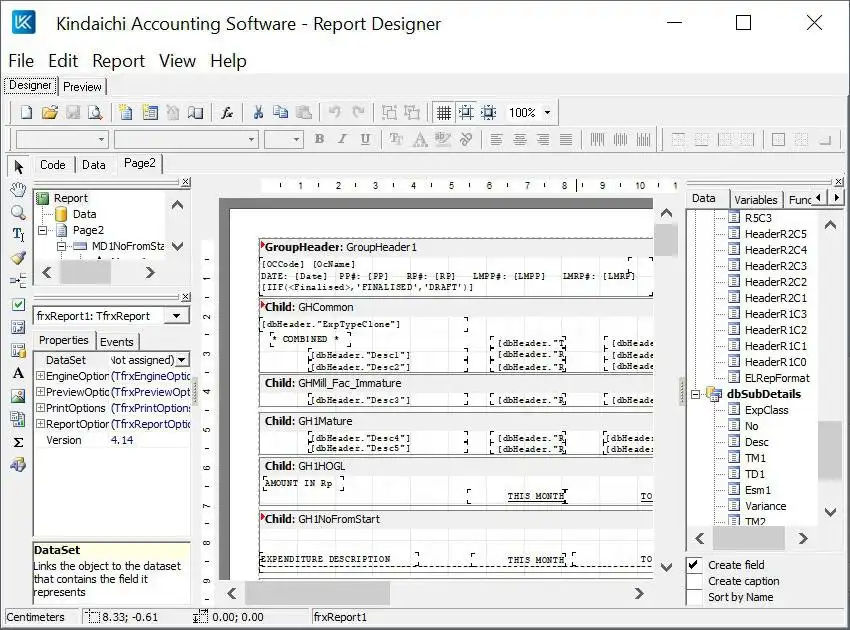Enable the Sort by Name checkbox
The width and height of the screenshot is (850, 630).
[694, 597]
